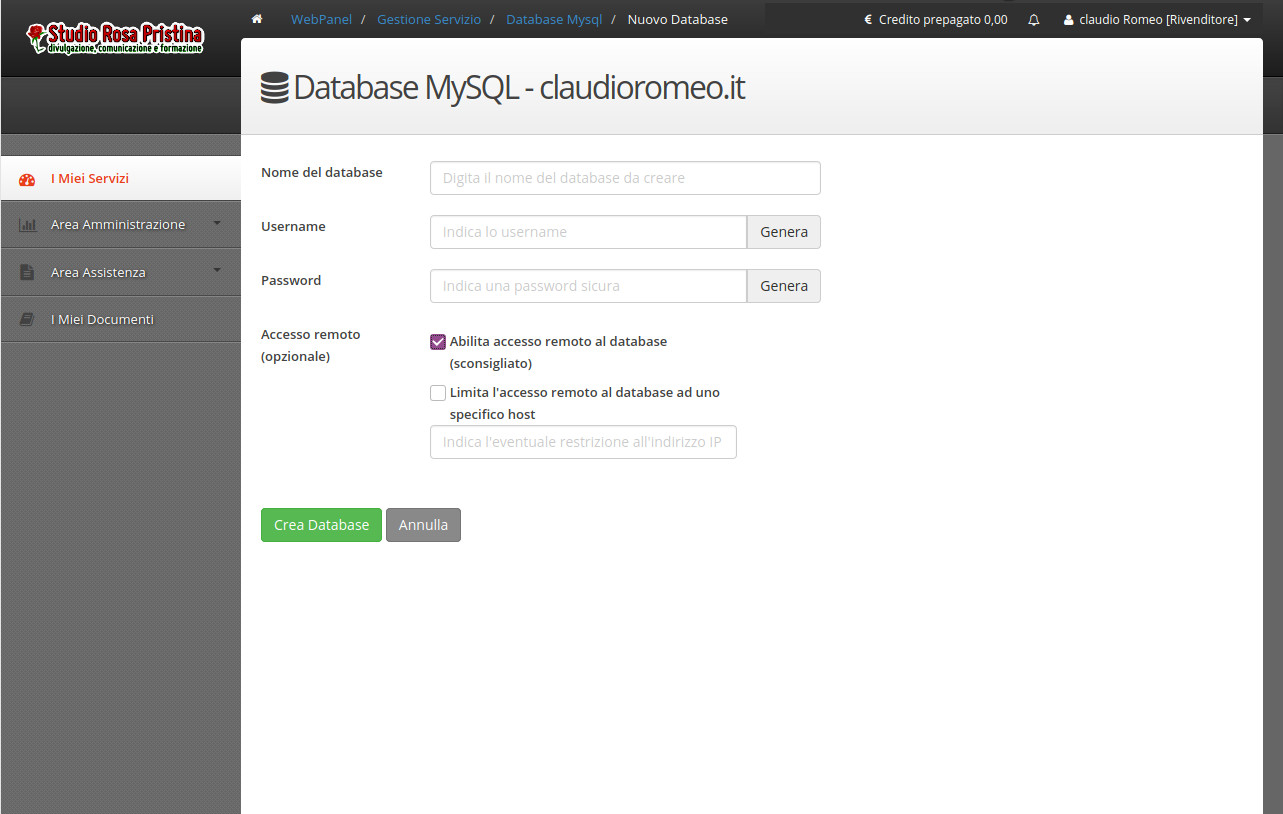Enable Limita l'accesso remoto to specific host
Screen dimensions: 1283x814
438,393
